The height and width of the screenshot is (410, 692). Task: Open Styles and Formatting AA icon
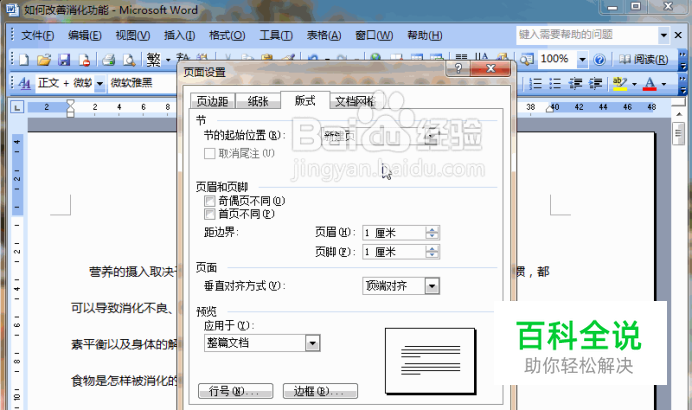(x=25, y=83)
